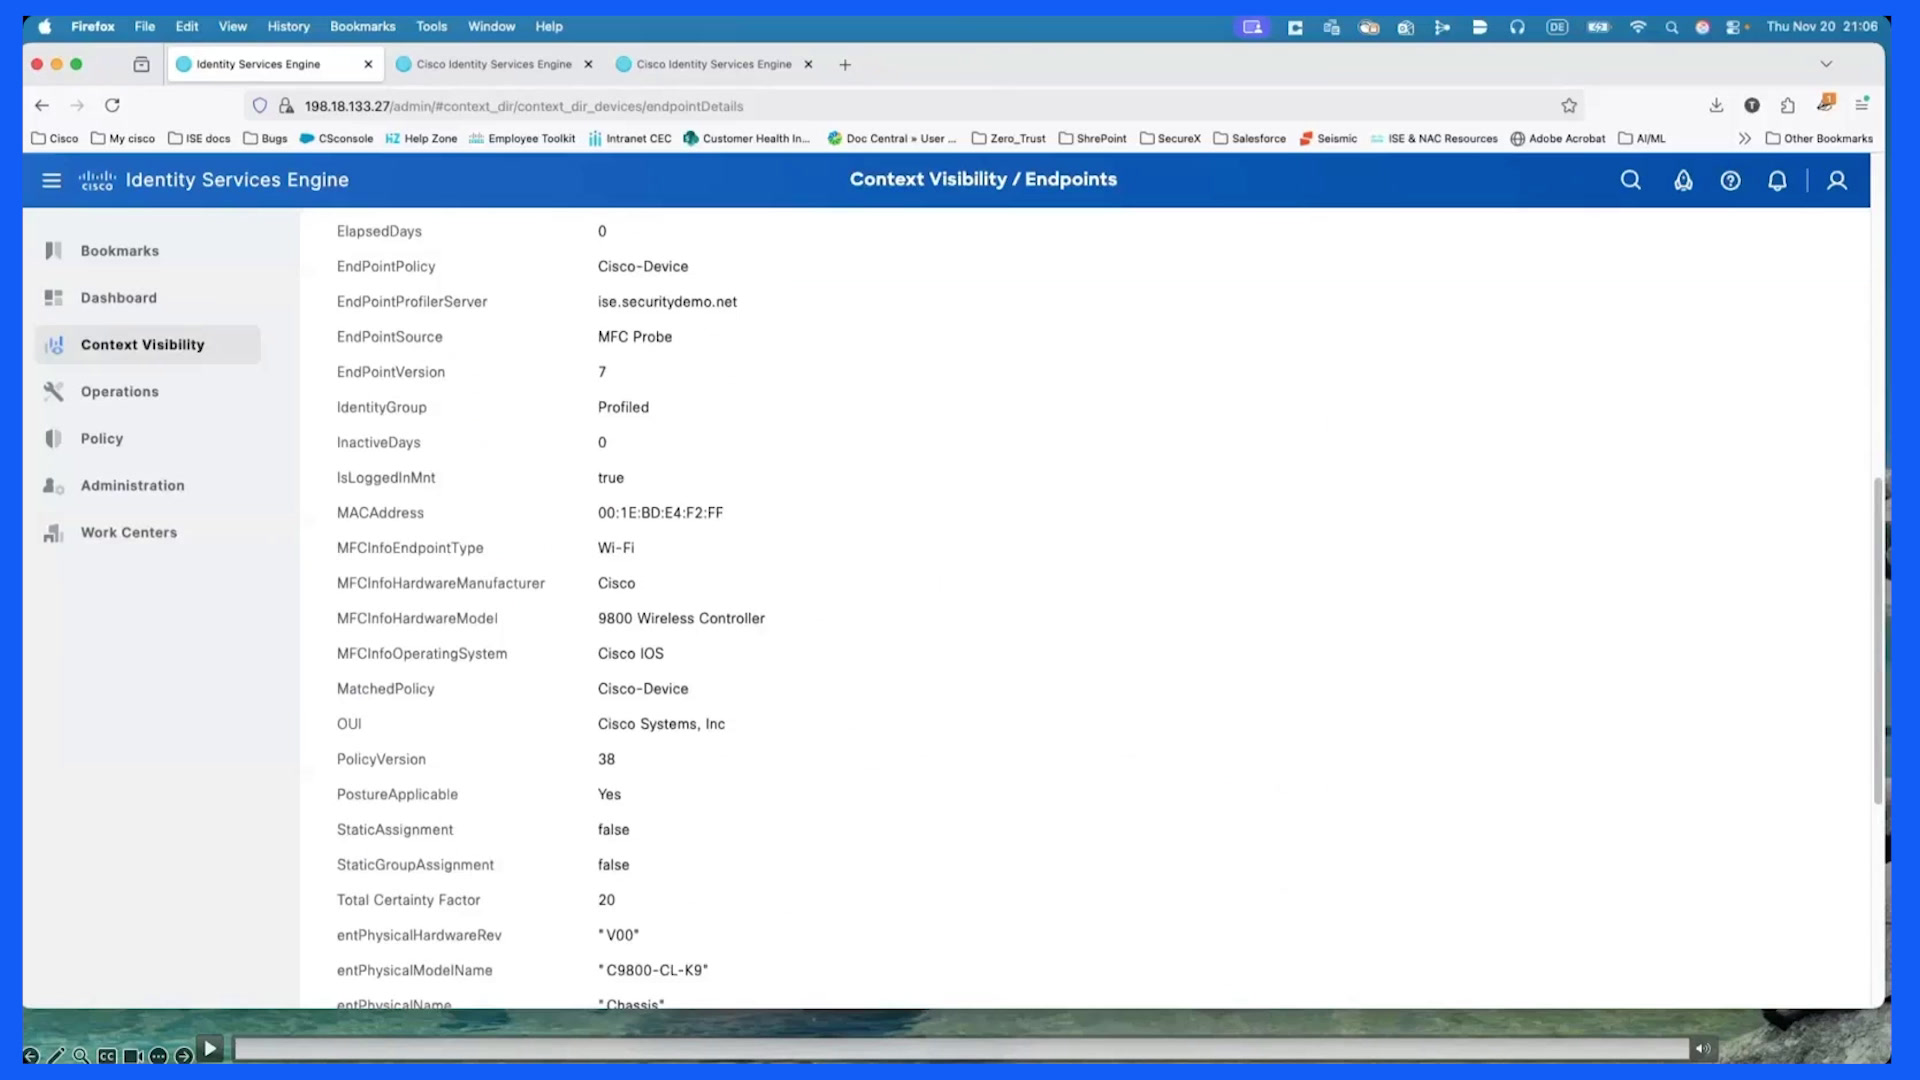Open the Salesforce bookmark folder
The width and height of the screenshot is (1920, 1080).
[1249, 139]
